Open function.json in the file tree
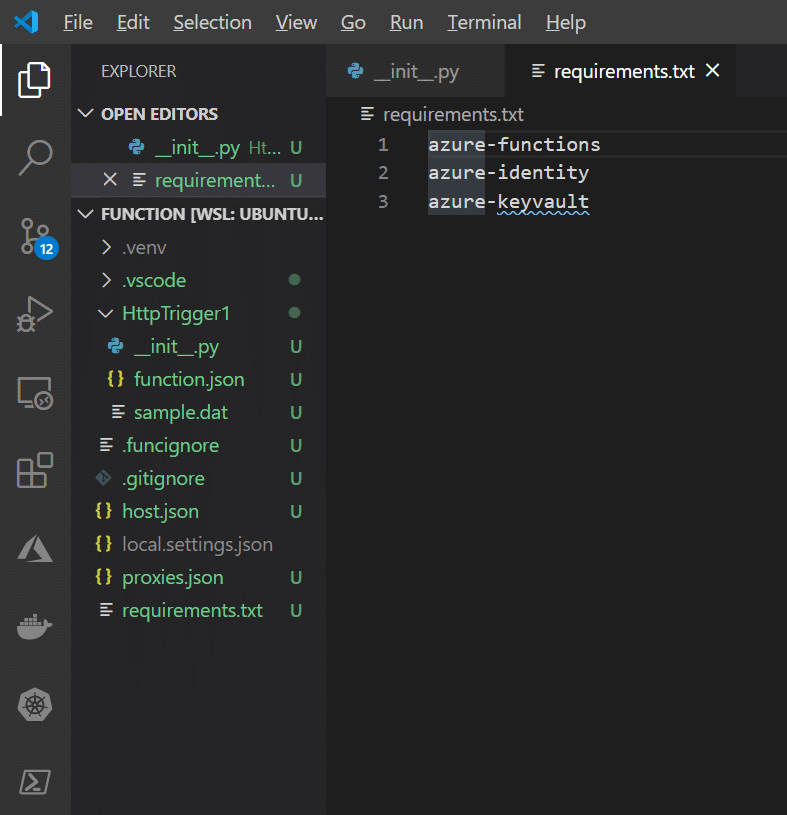 pyautogui.click(x=199, y=379)
